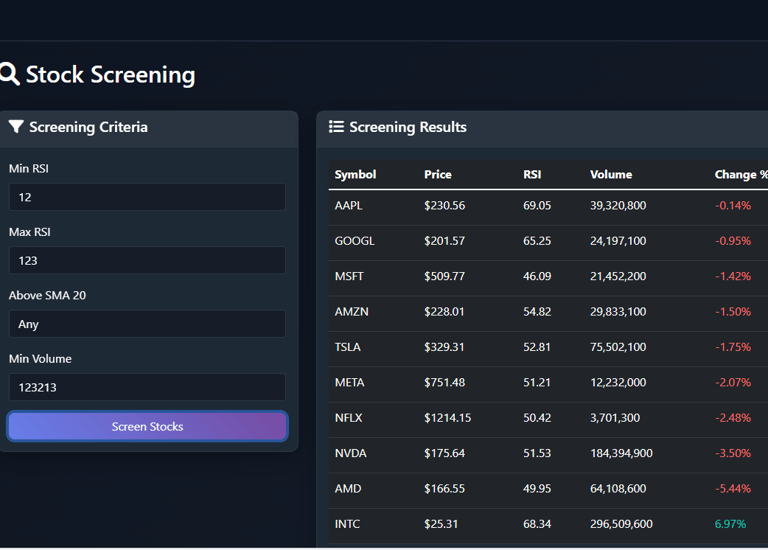Click the NVDA symbol cell
The width and height of the screenshot is (768, 550).
(351, 453)
